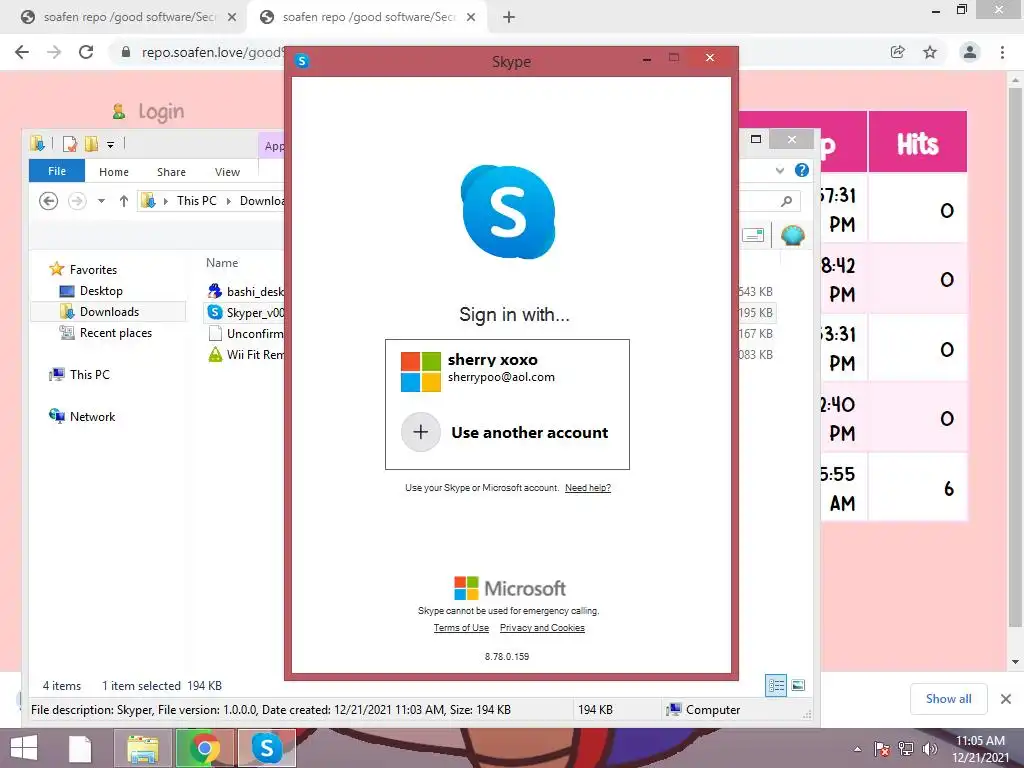Select the sherry xoxo Microsoft account

[x=507, y=370]
